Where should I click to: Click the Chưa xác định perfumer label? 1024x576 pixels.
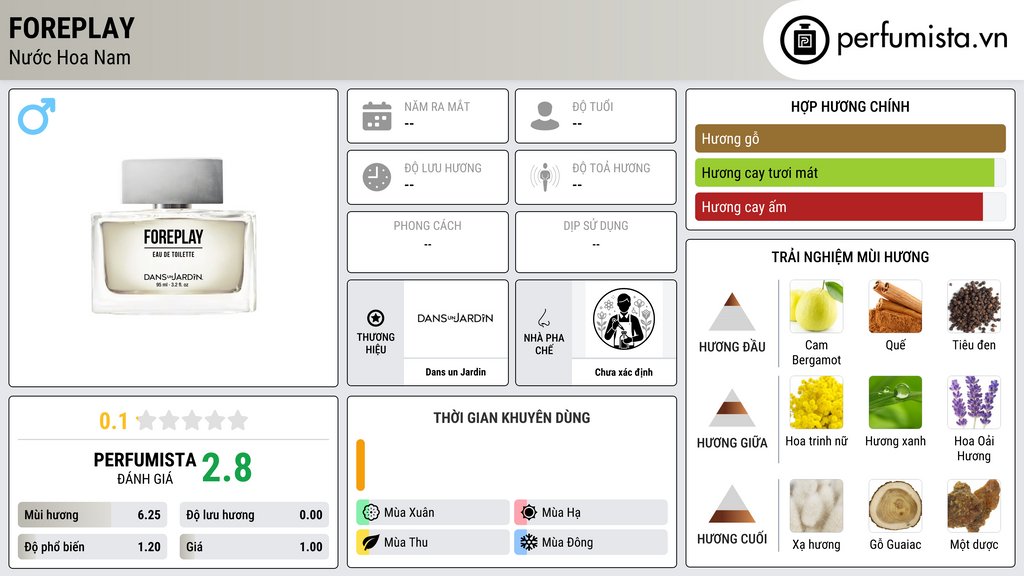(624, 372)
